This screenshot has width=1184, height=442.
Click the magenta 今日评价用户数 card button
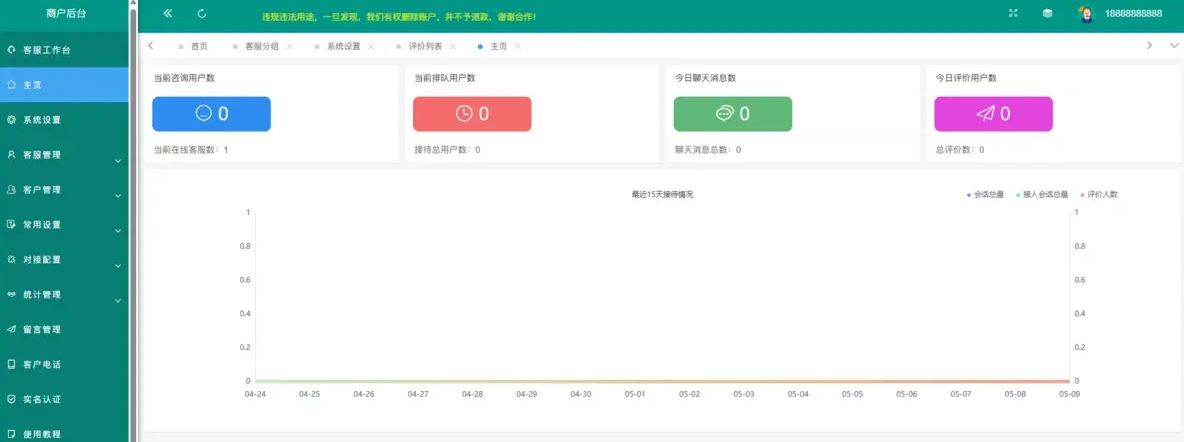(994, 114)
